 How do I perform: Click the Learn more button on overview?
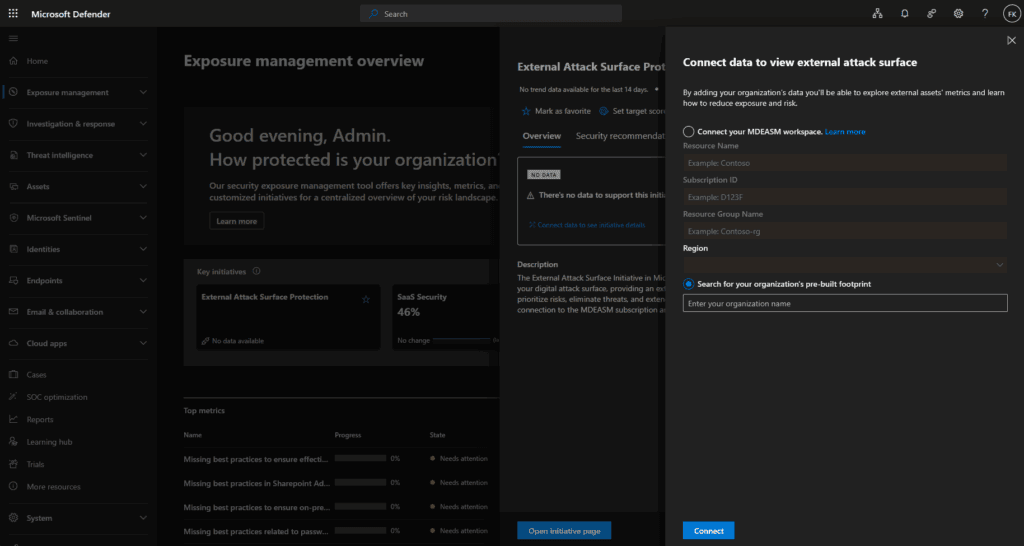(x=236, y=221)
